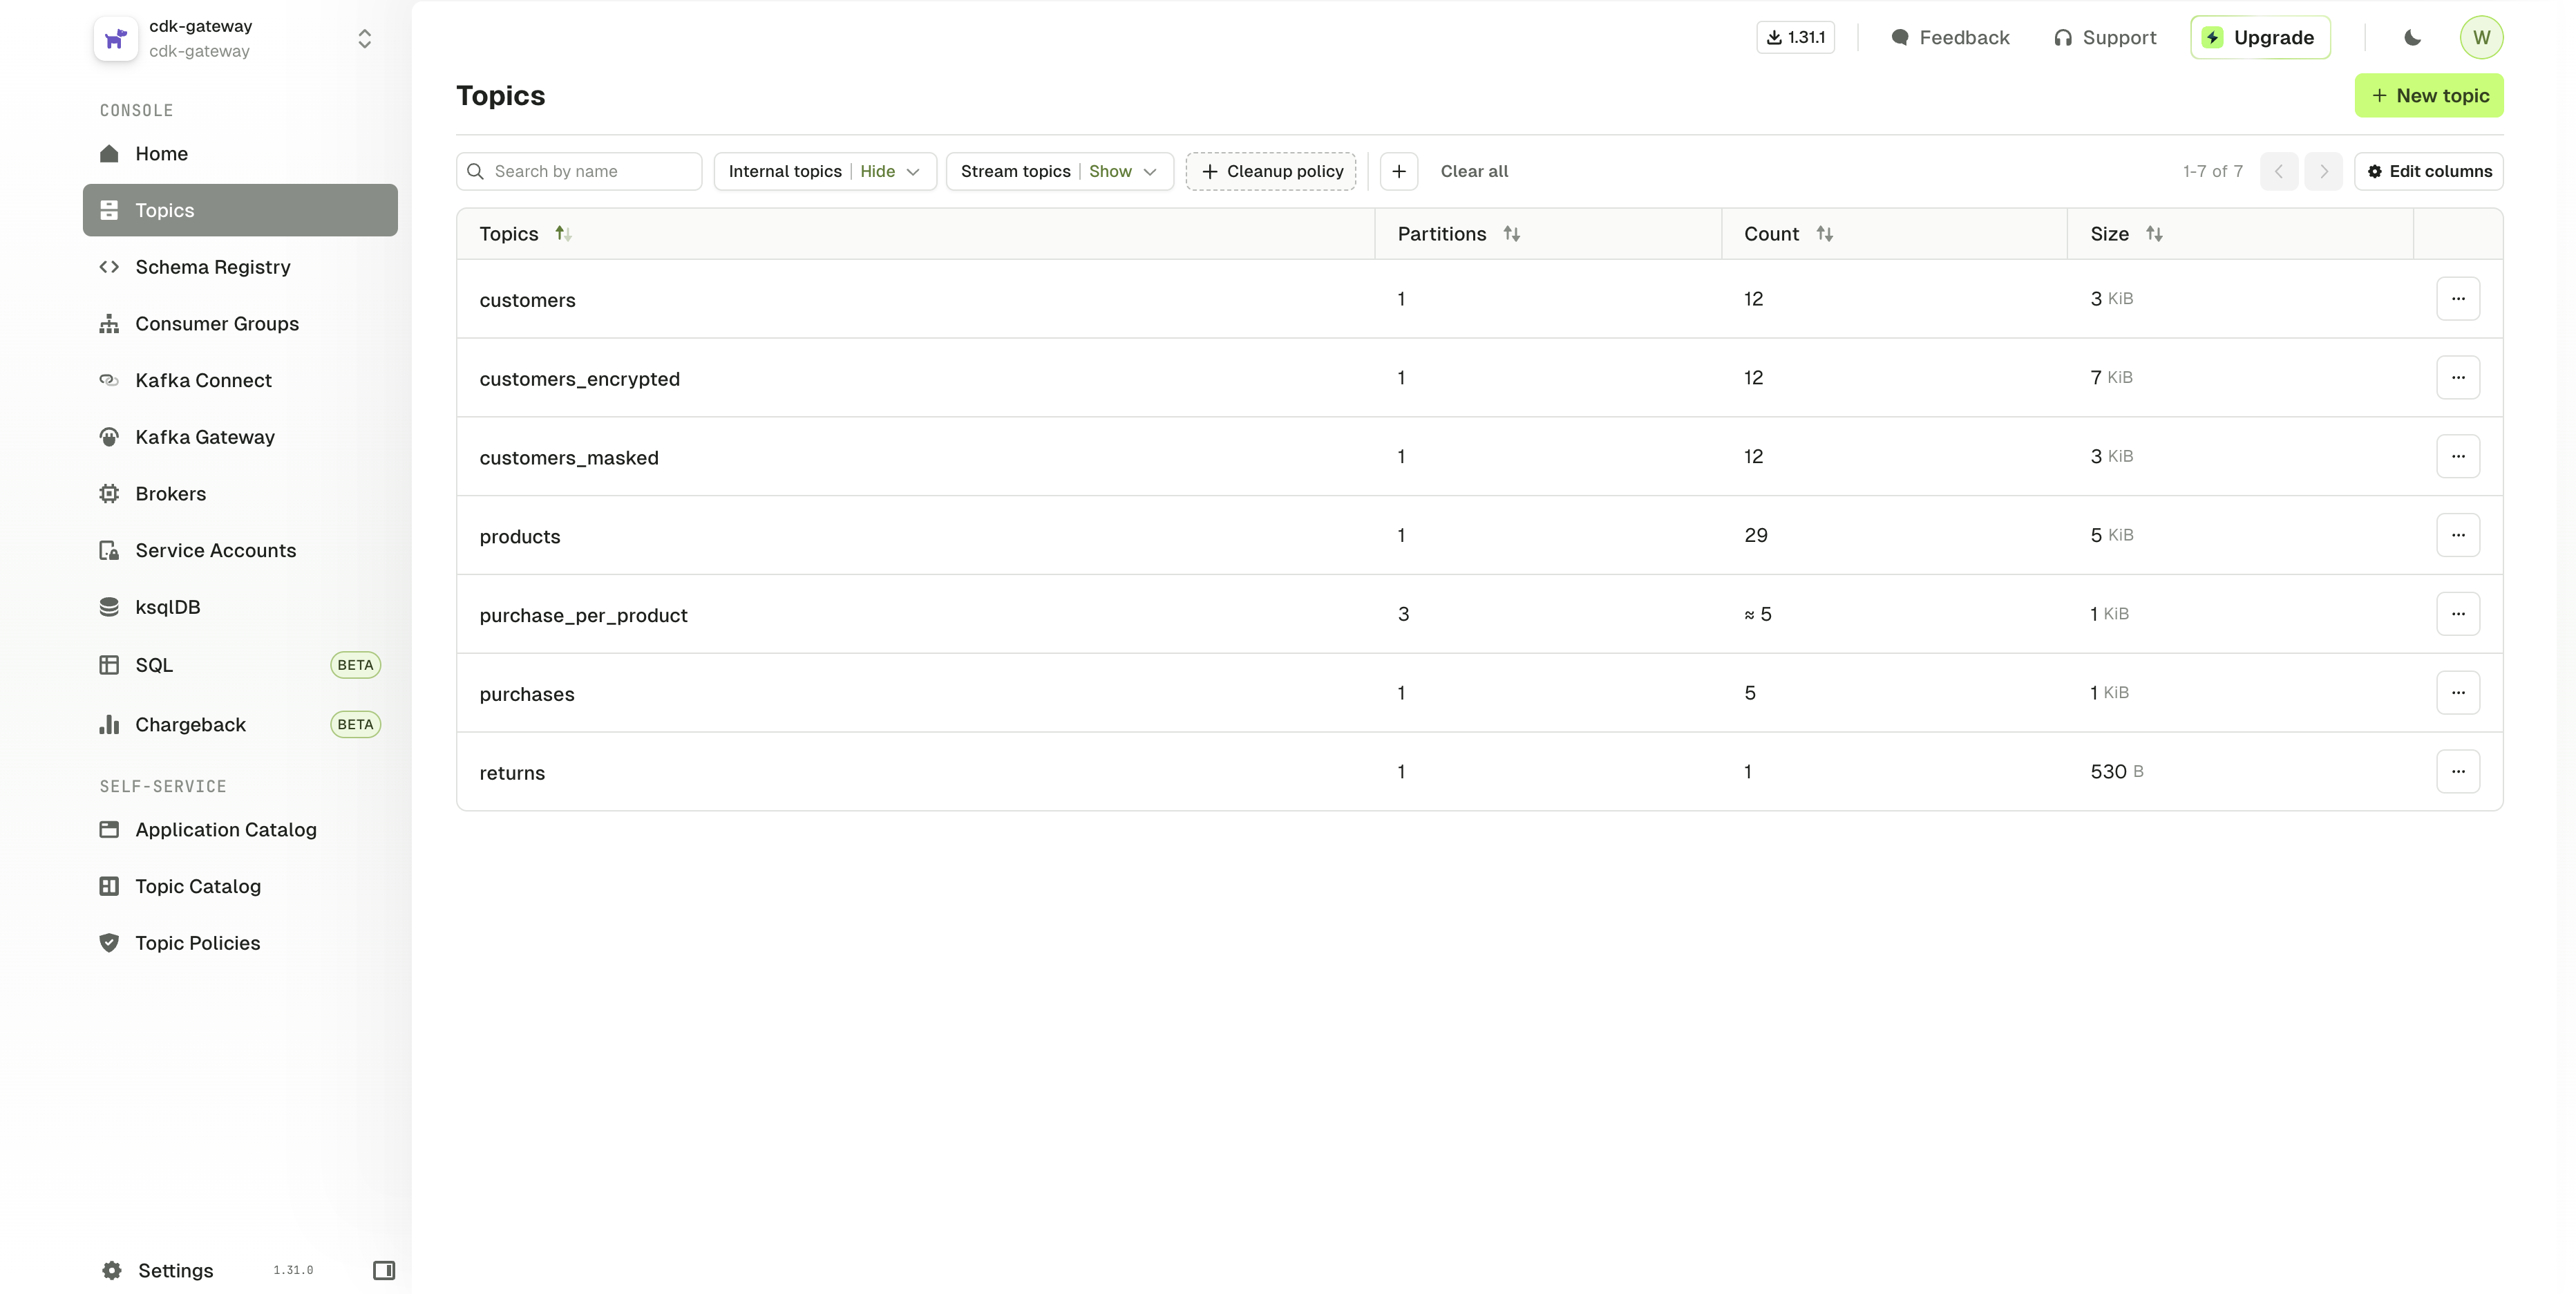Click the W user avatar
2576x1294 pixels.
tap(2481, 38)
